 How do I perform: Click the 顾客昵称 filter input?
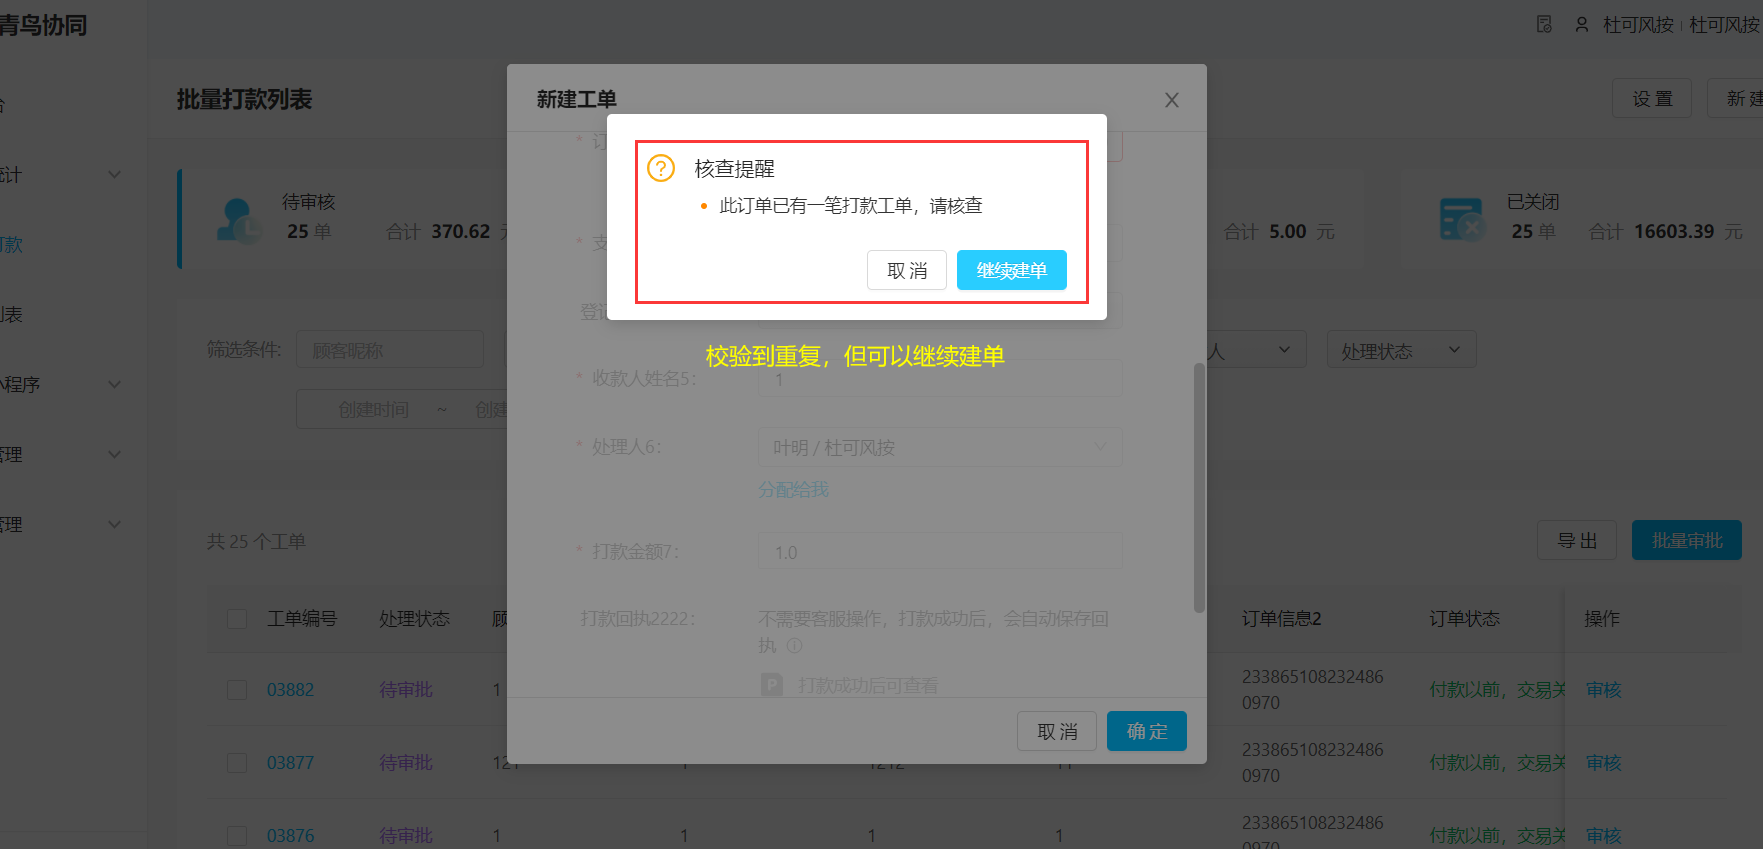tap(390, 350)
